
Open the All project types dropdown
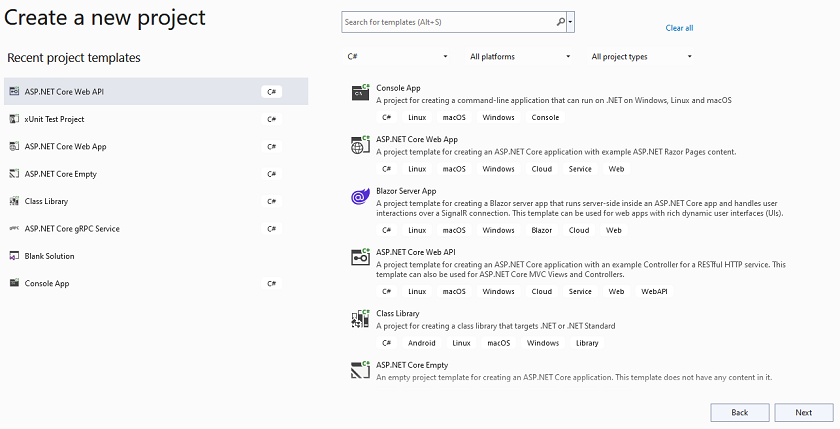(641, 56)
